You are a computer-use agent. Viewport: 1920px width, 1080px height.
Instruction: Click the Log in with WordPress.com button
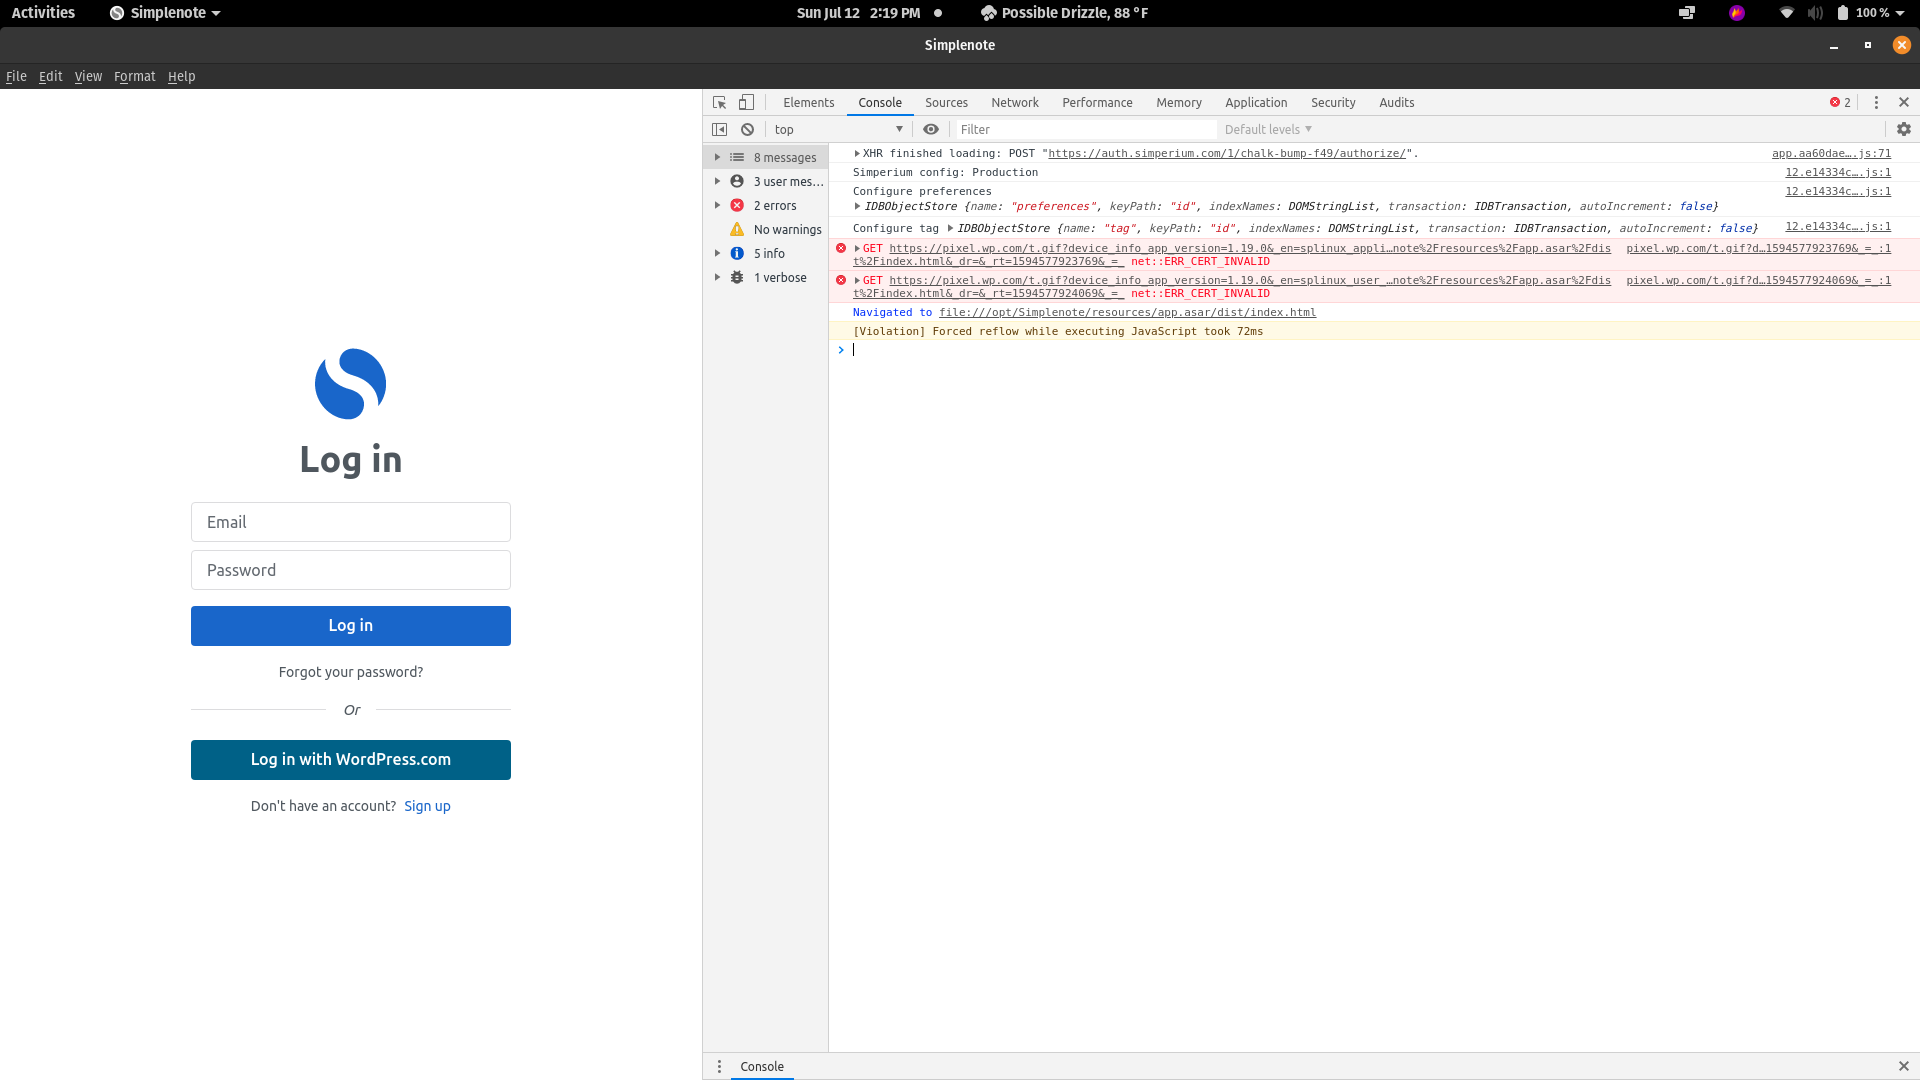350,759
